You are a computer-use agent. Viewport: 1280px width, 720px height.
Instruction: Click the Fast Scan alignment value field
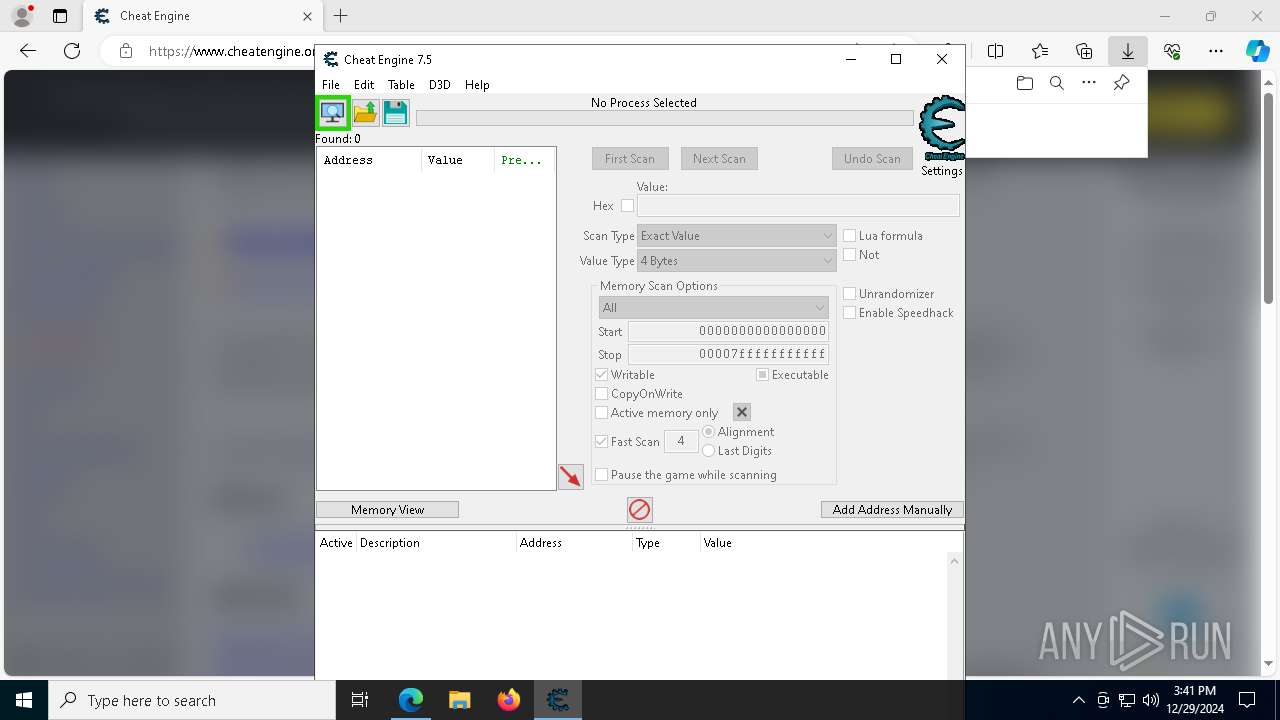coord(681,441)
